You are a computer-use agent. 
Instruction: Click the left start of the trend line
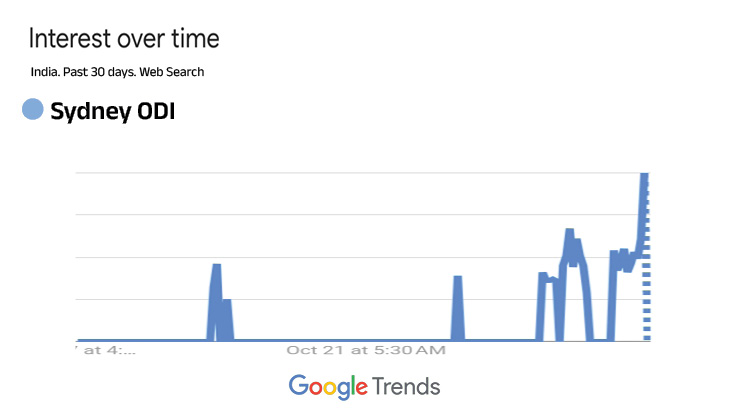pyautogui.click(x=79, y=341)
